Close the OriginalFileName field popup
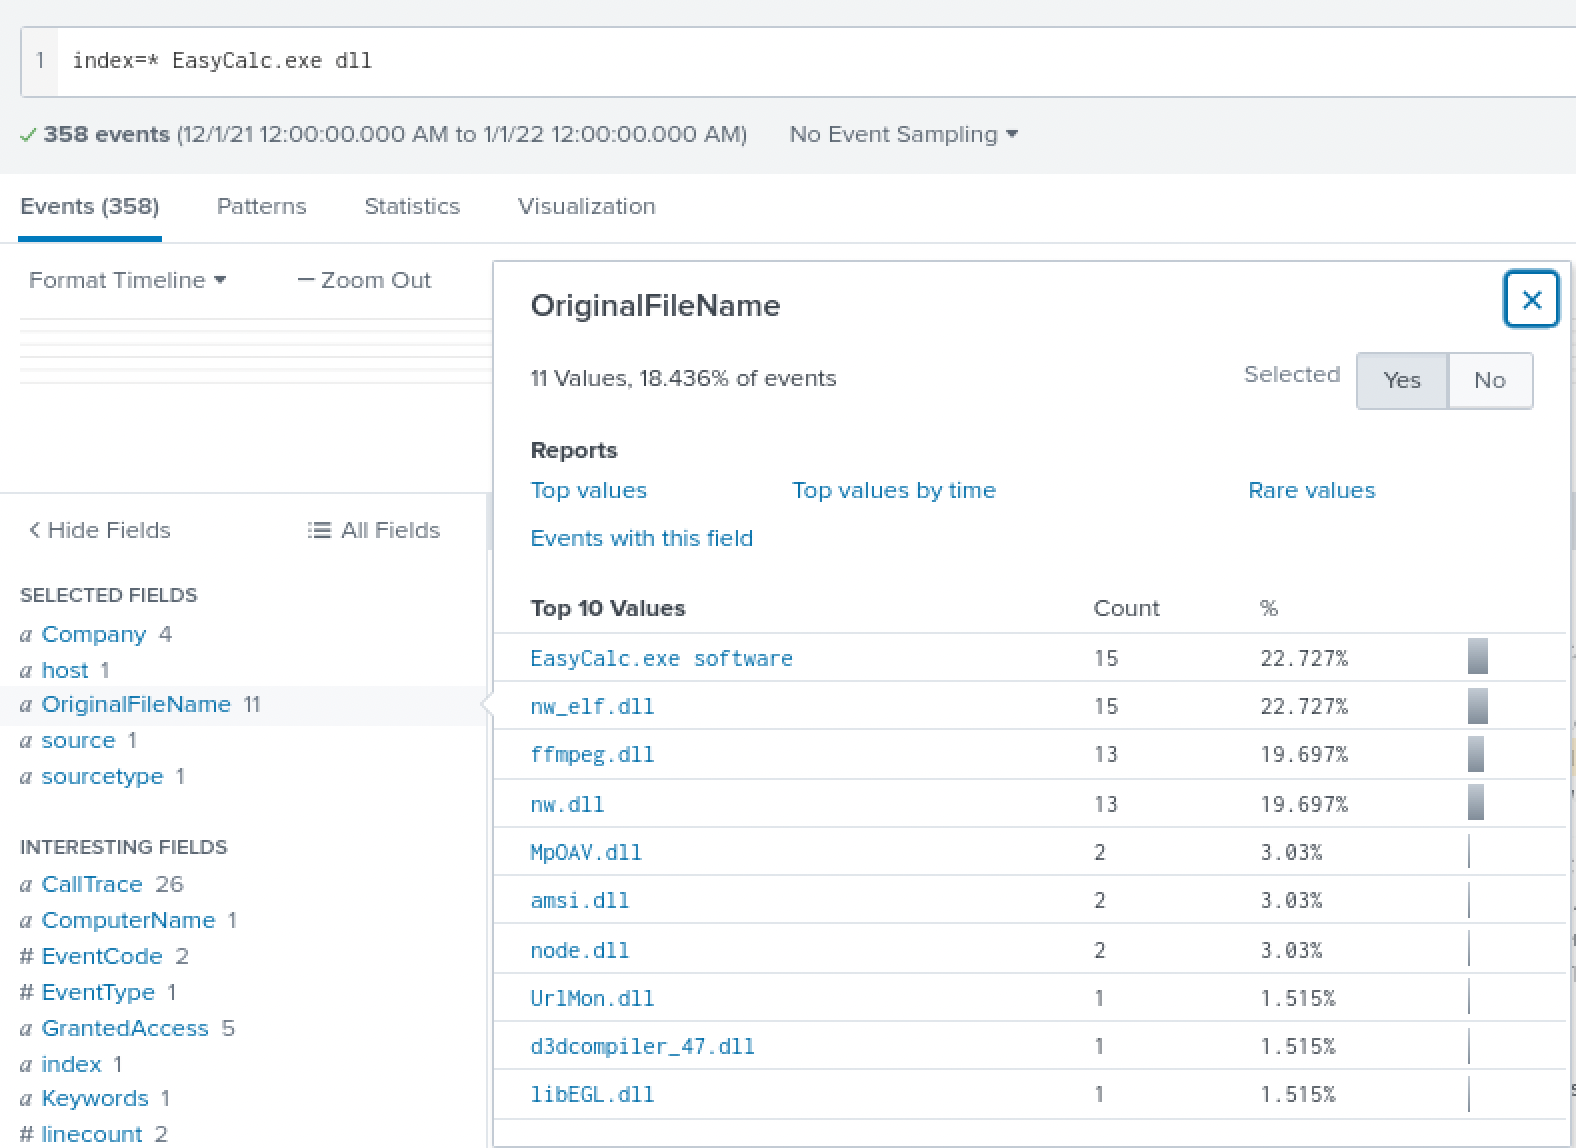 (x=1531, y=299)
